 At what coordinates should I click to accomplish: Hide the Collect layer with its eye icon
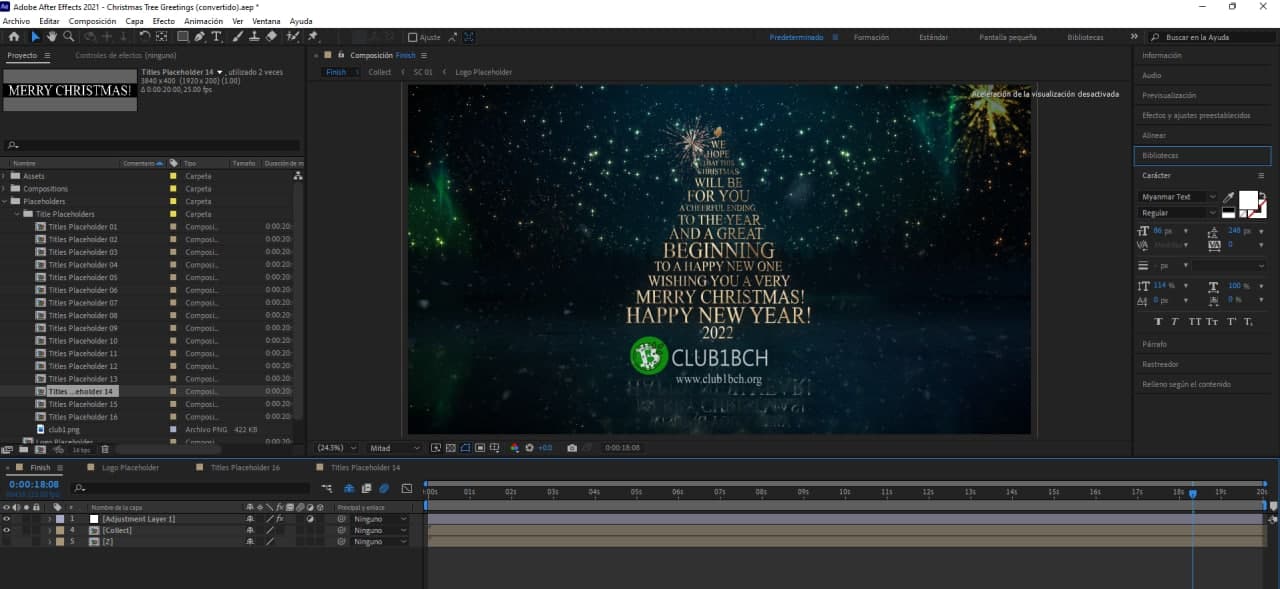point(7,530)
